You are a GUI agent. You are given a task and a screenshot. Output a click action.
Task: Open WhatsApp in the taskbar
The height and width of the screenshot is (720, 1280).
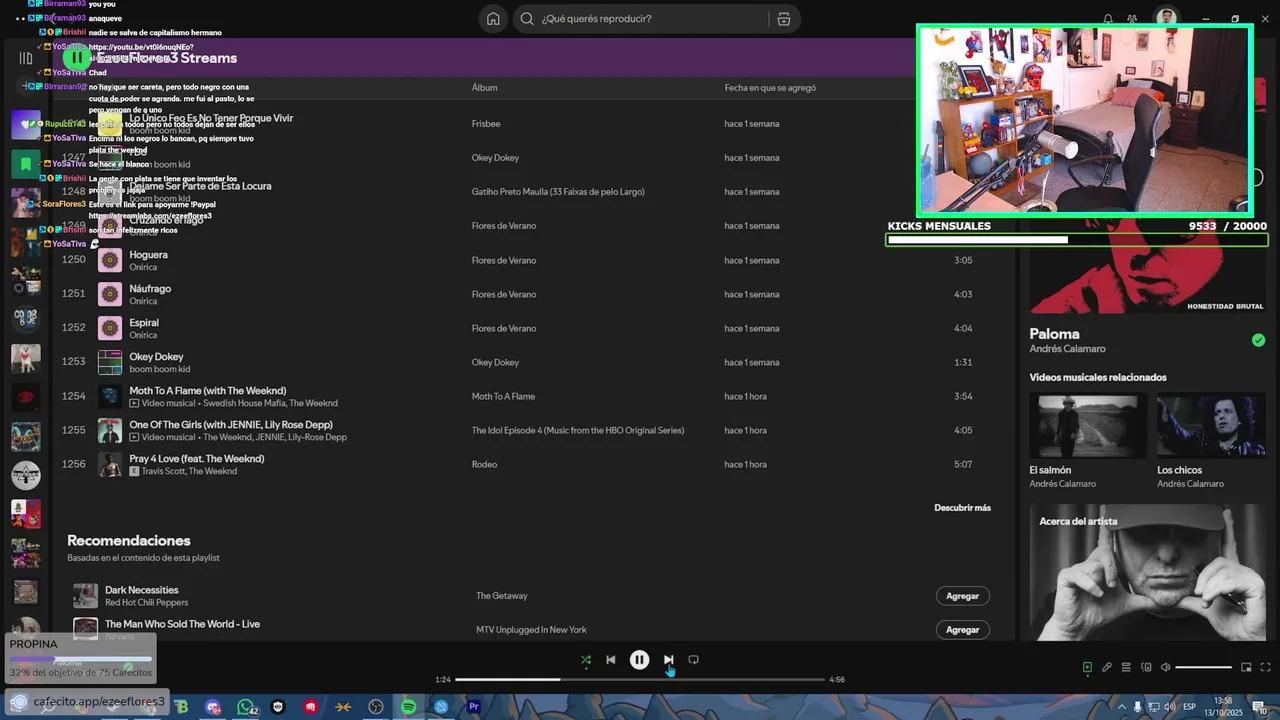(x=246, y=707)
